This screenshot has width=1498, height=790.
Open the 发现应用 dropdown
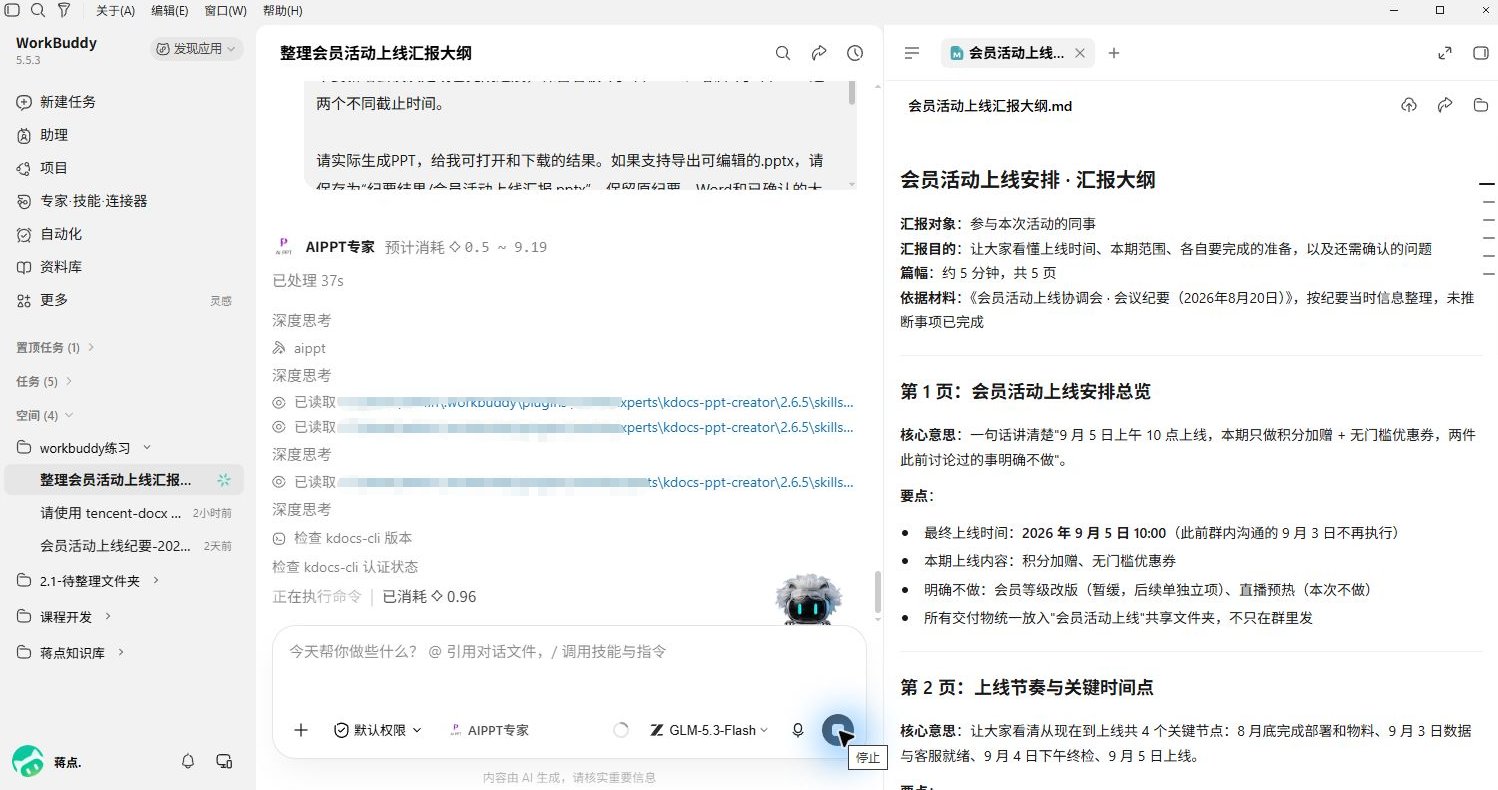click(197, 48)
